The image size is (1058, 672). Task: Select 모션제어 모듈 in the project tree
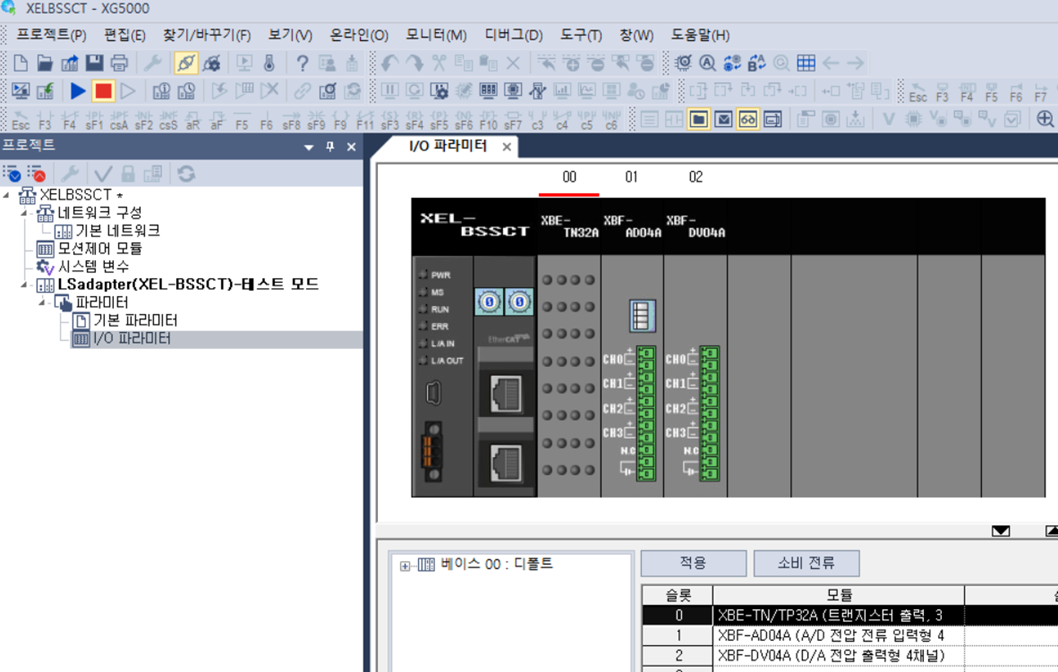point(100,249)
